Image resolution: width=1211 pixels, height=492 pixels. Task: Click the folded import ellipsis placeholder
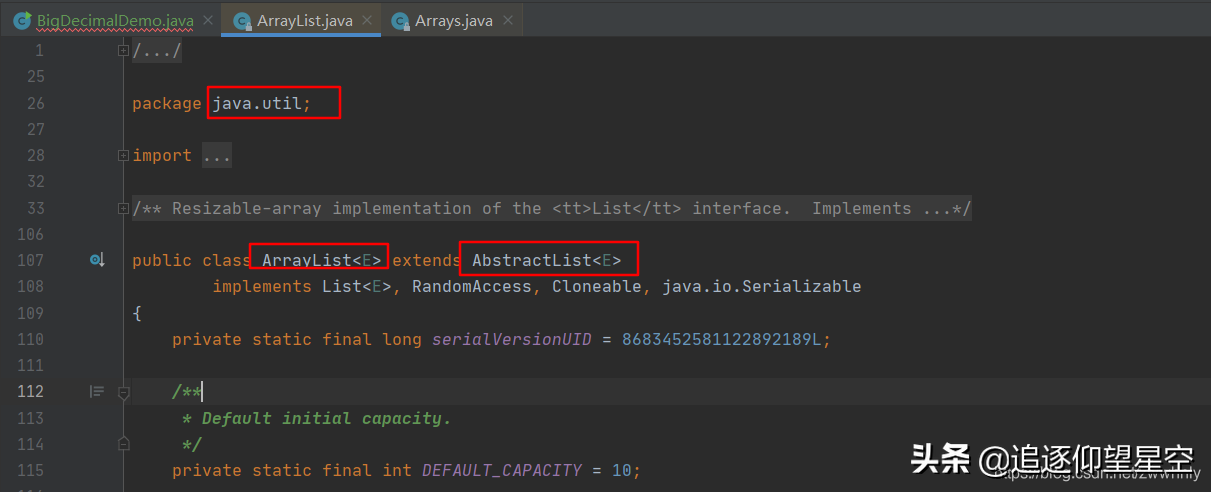216,156
